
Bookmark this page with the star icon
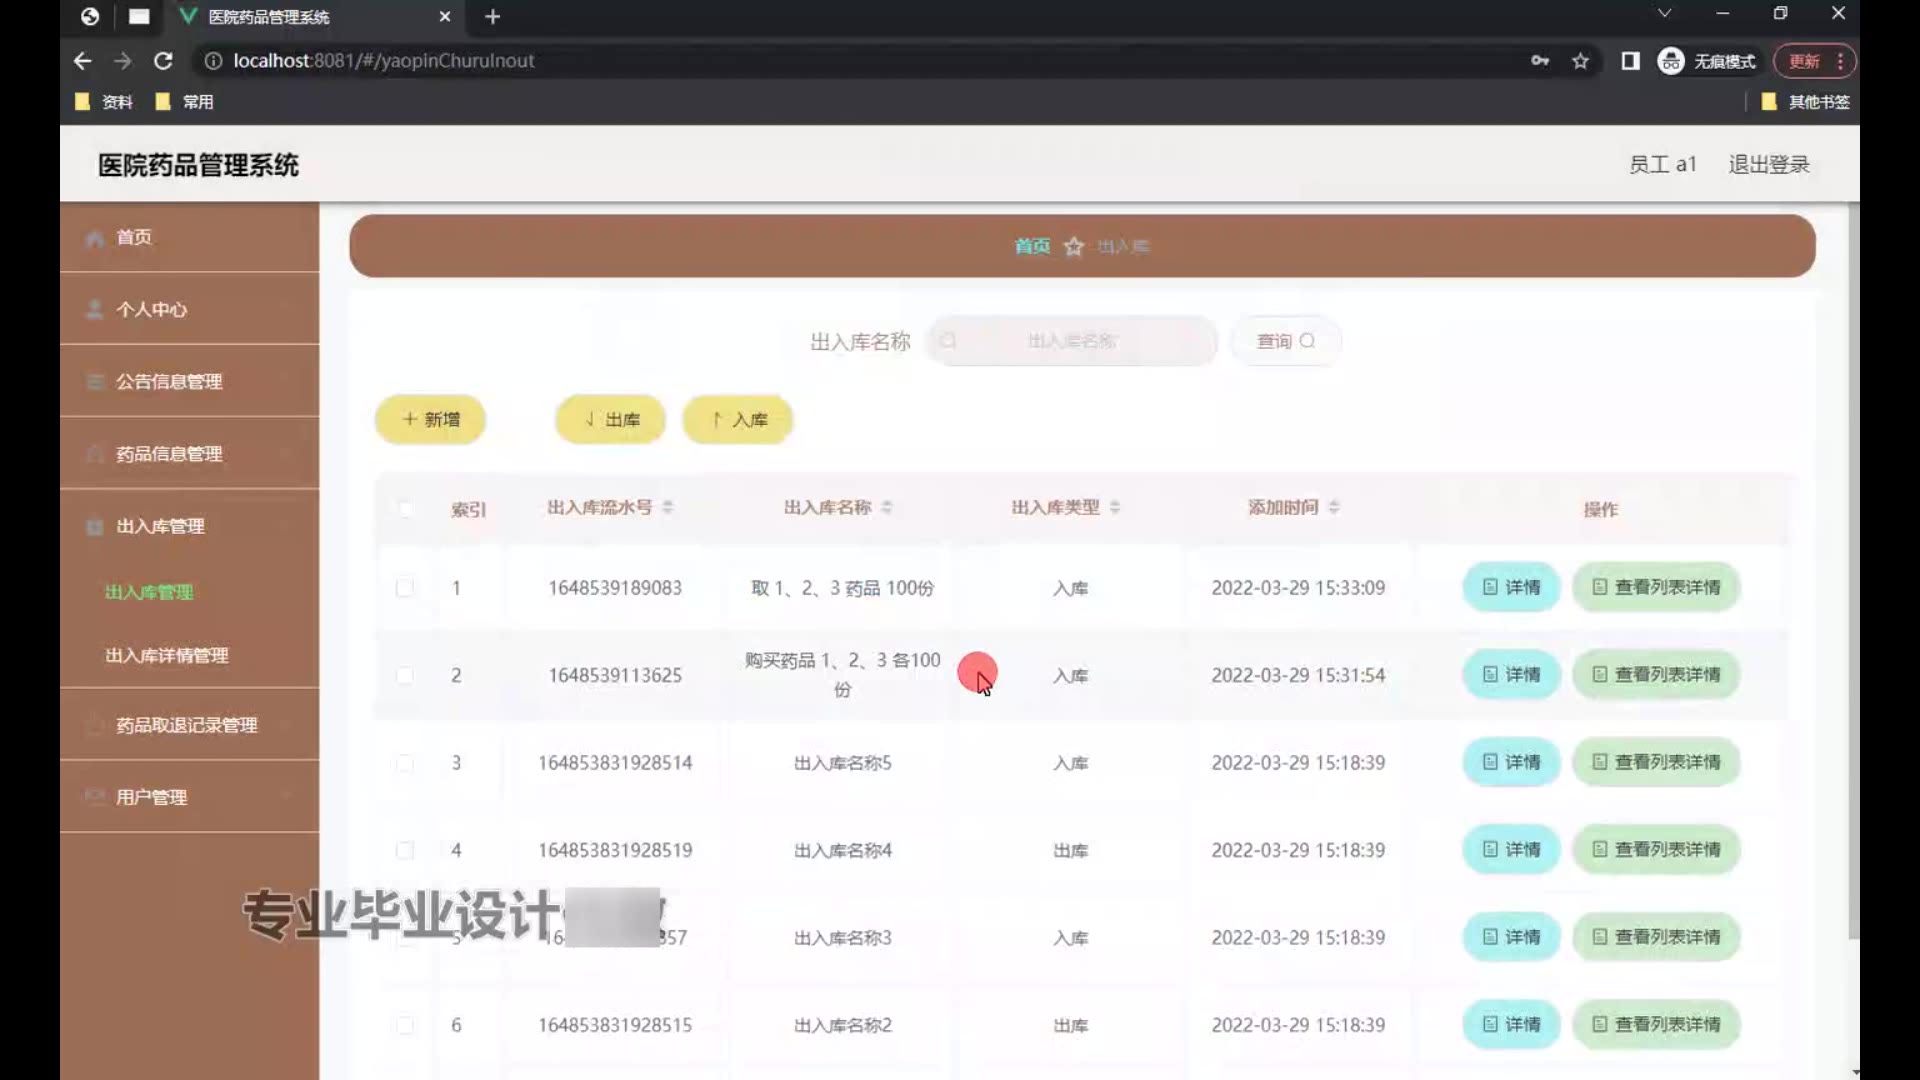(1580, 61)
